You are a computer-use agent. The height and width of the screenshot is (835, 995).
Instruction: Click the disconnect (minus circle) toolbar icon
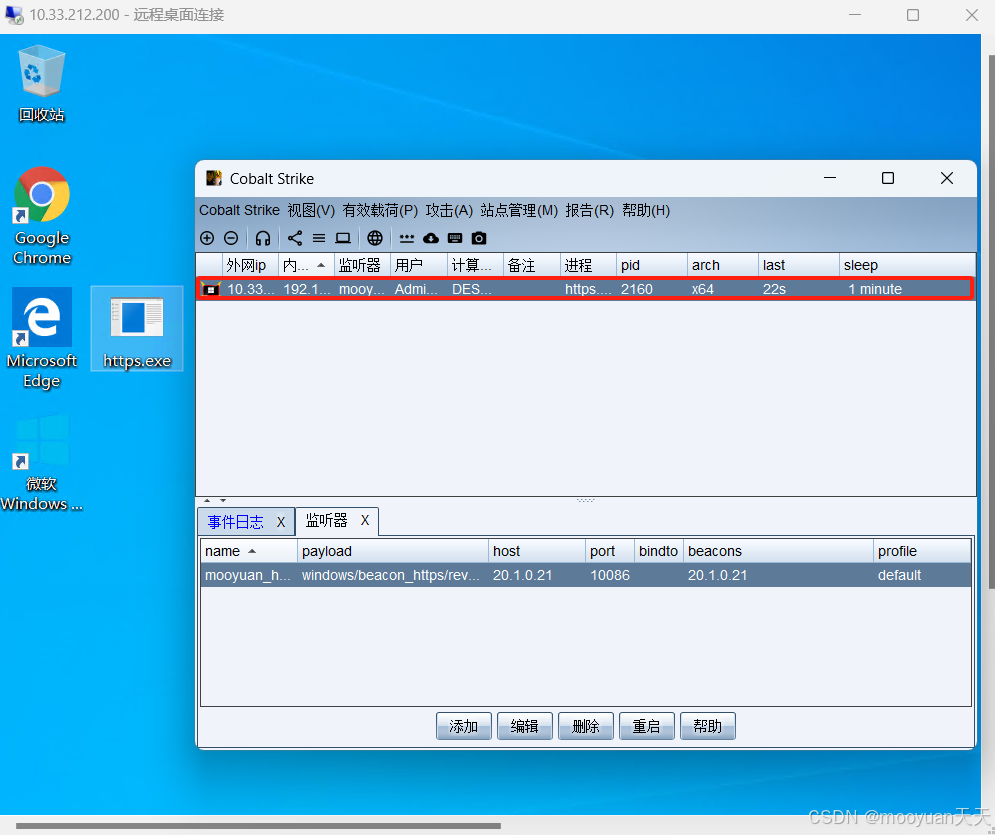click(231, 238)
